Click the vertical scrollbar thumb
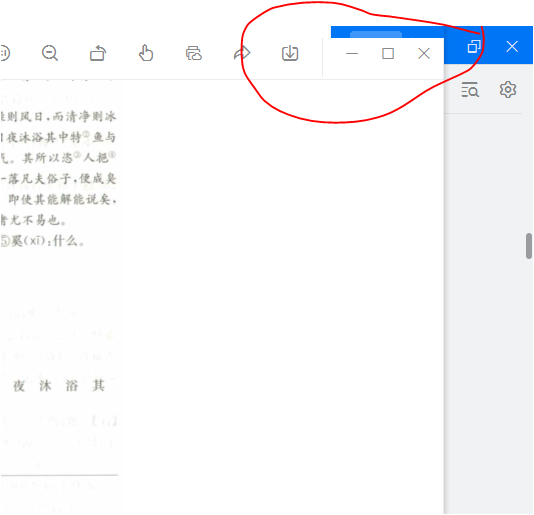The image size is (534, 515). coord(529,246)
